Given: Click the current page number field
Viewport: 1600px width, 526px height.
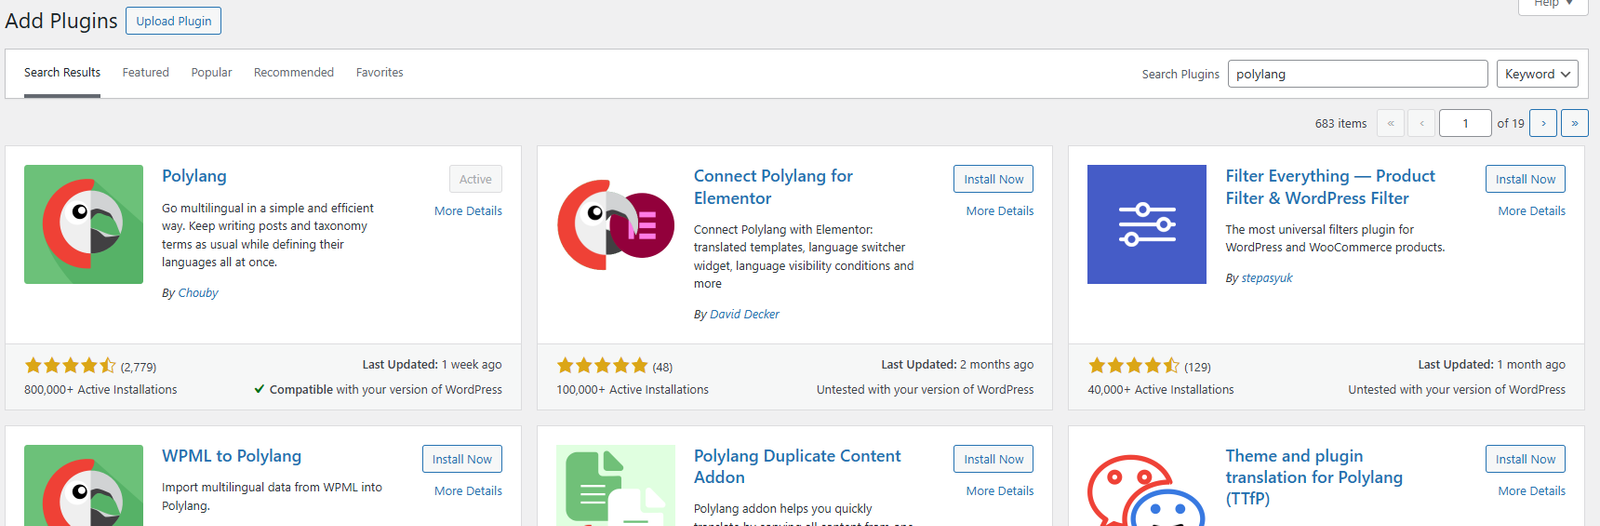Looking at the screenshot, I should (1465, 123).
